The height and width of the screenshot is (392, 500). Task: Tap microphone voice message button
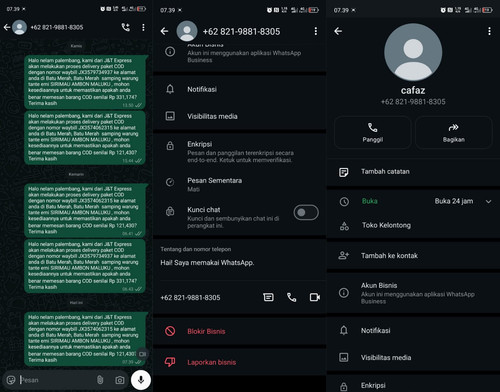click(141, 380)
